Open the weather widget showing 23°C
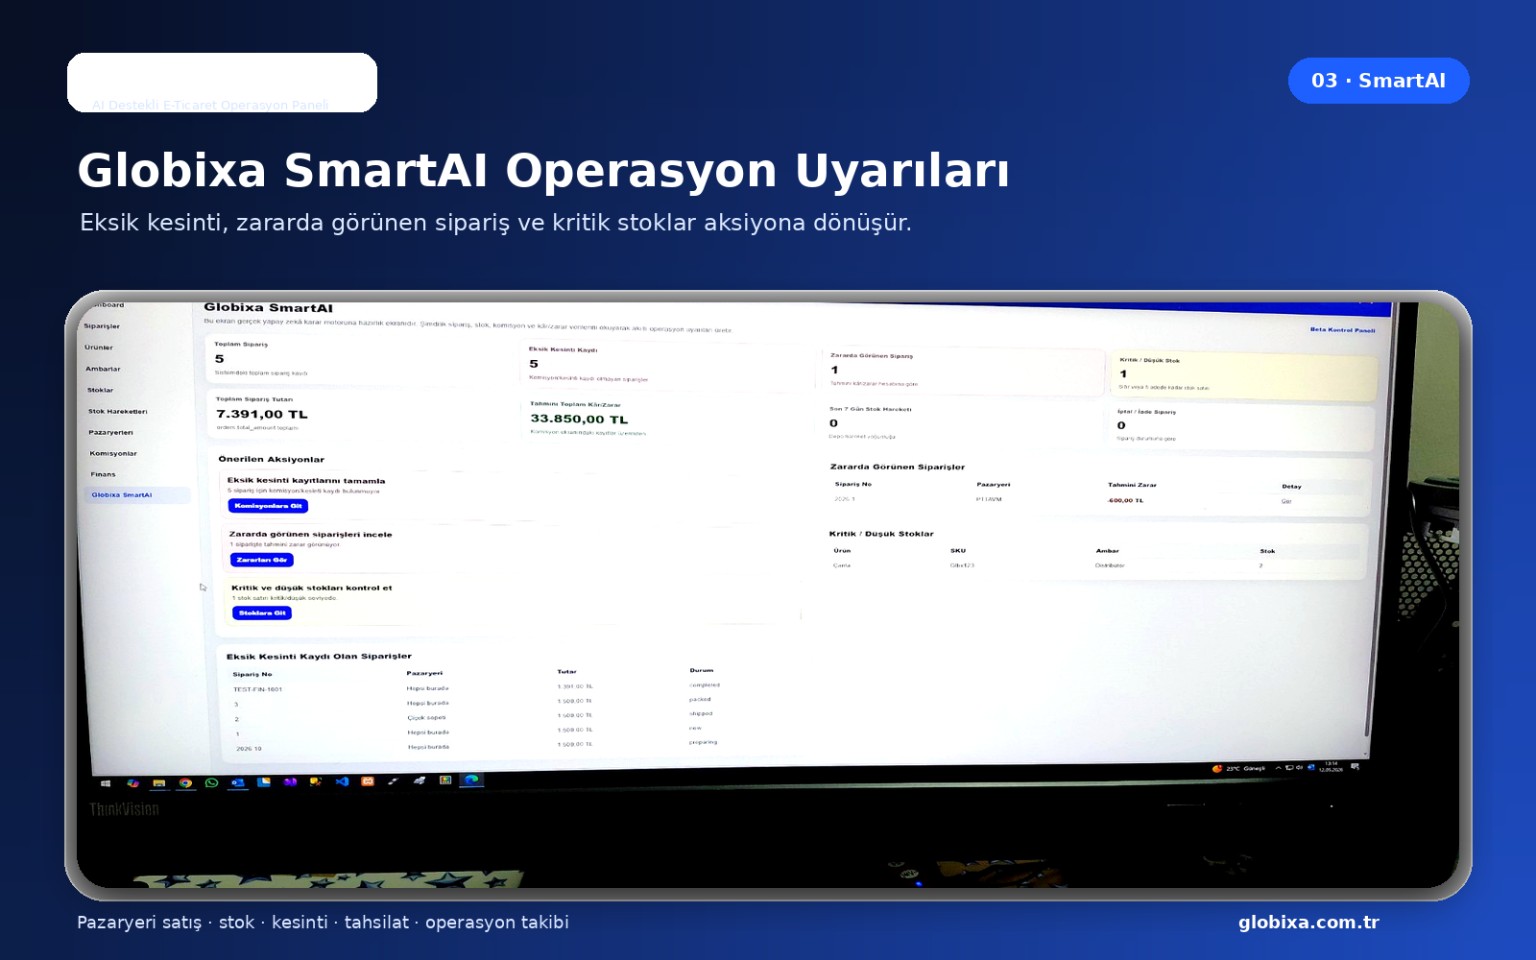The image size is (1536, 960). pyautogui.click(x=1239, y=769)
